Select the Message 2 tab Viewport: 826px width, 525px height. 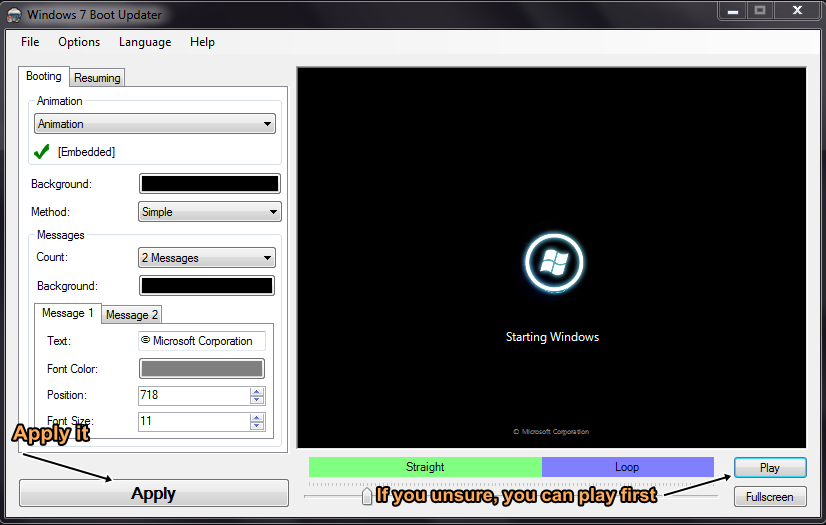(x=132, y=315)
